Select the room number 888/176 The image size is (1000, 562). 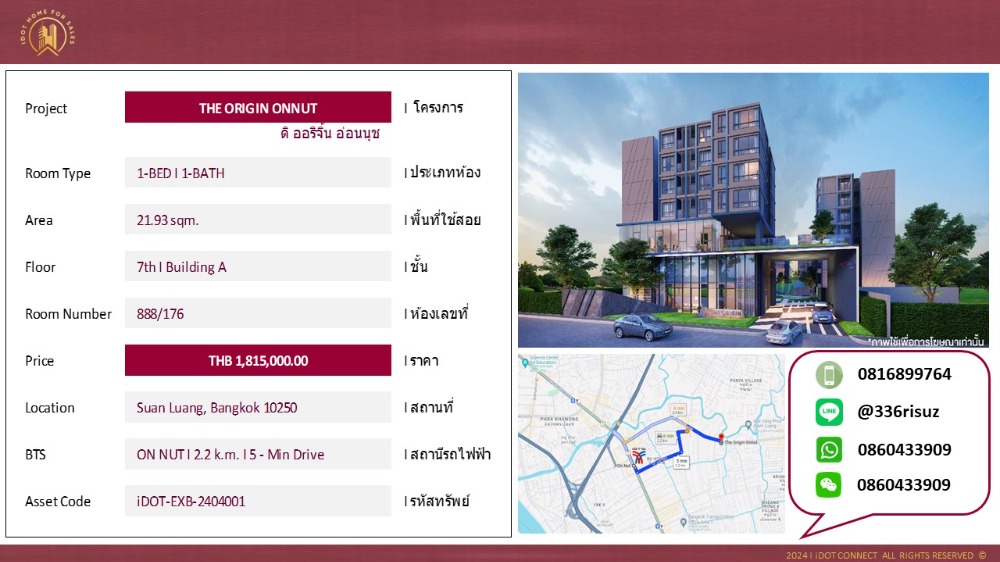tap(160, 314)
